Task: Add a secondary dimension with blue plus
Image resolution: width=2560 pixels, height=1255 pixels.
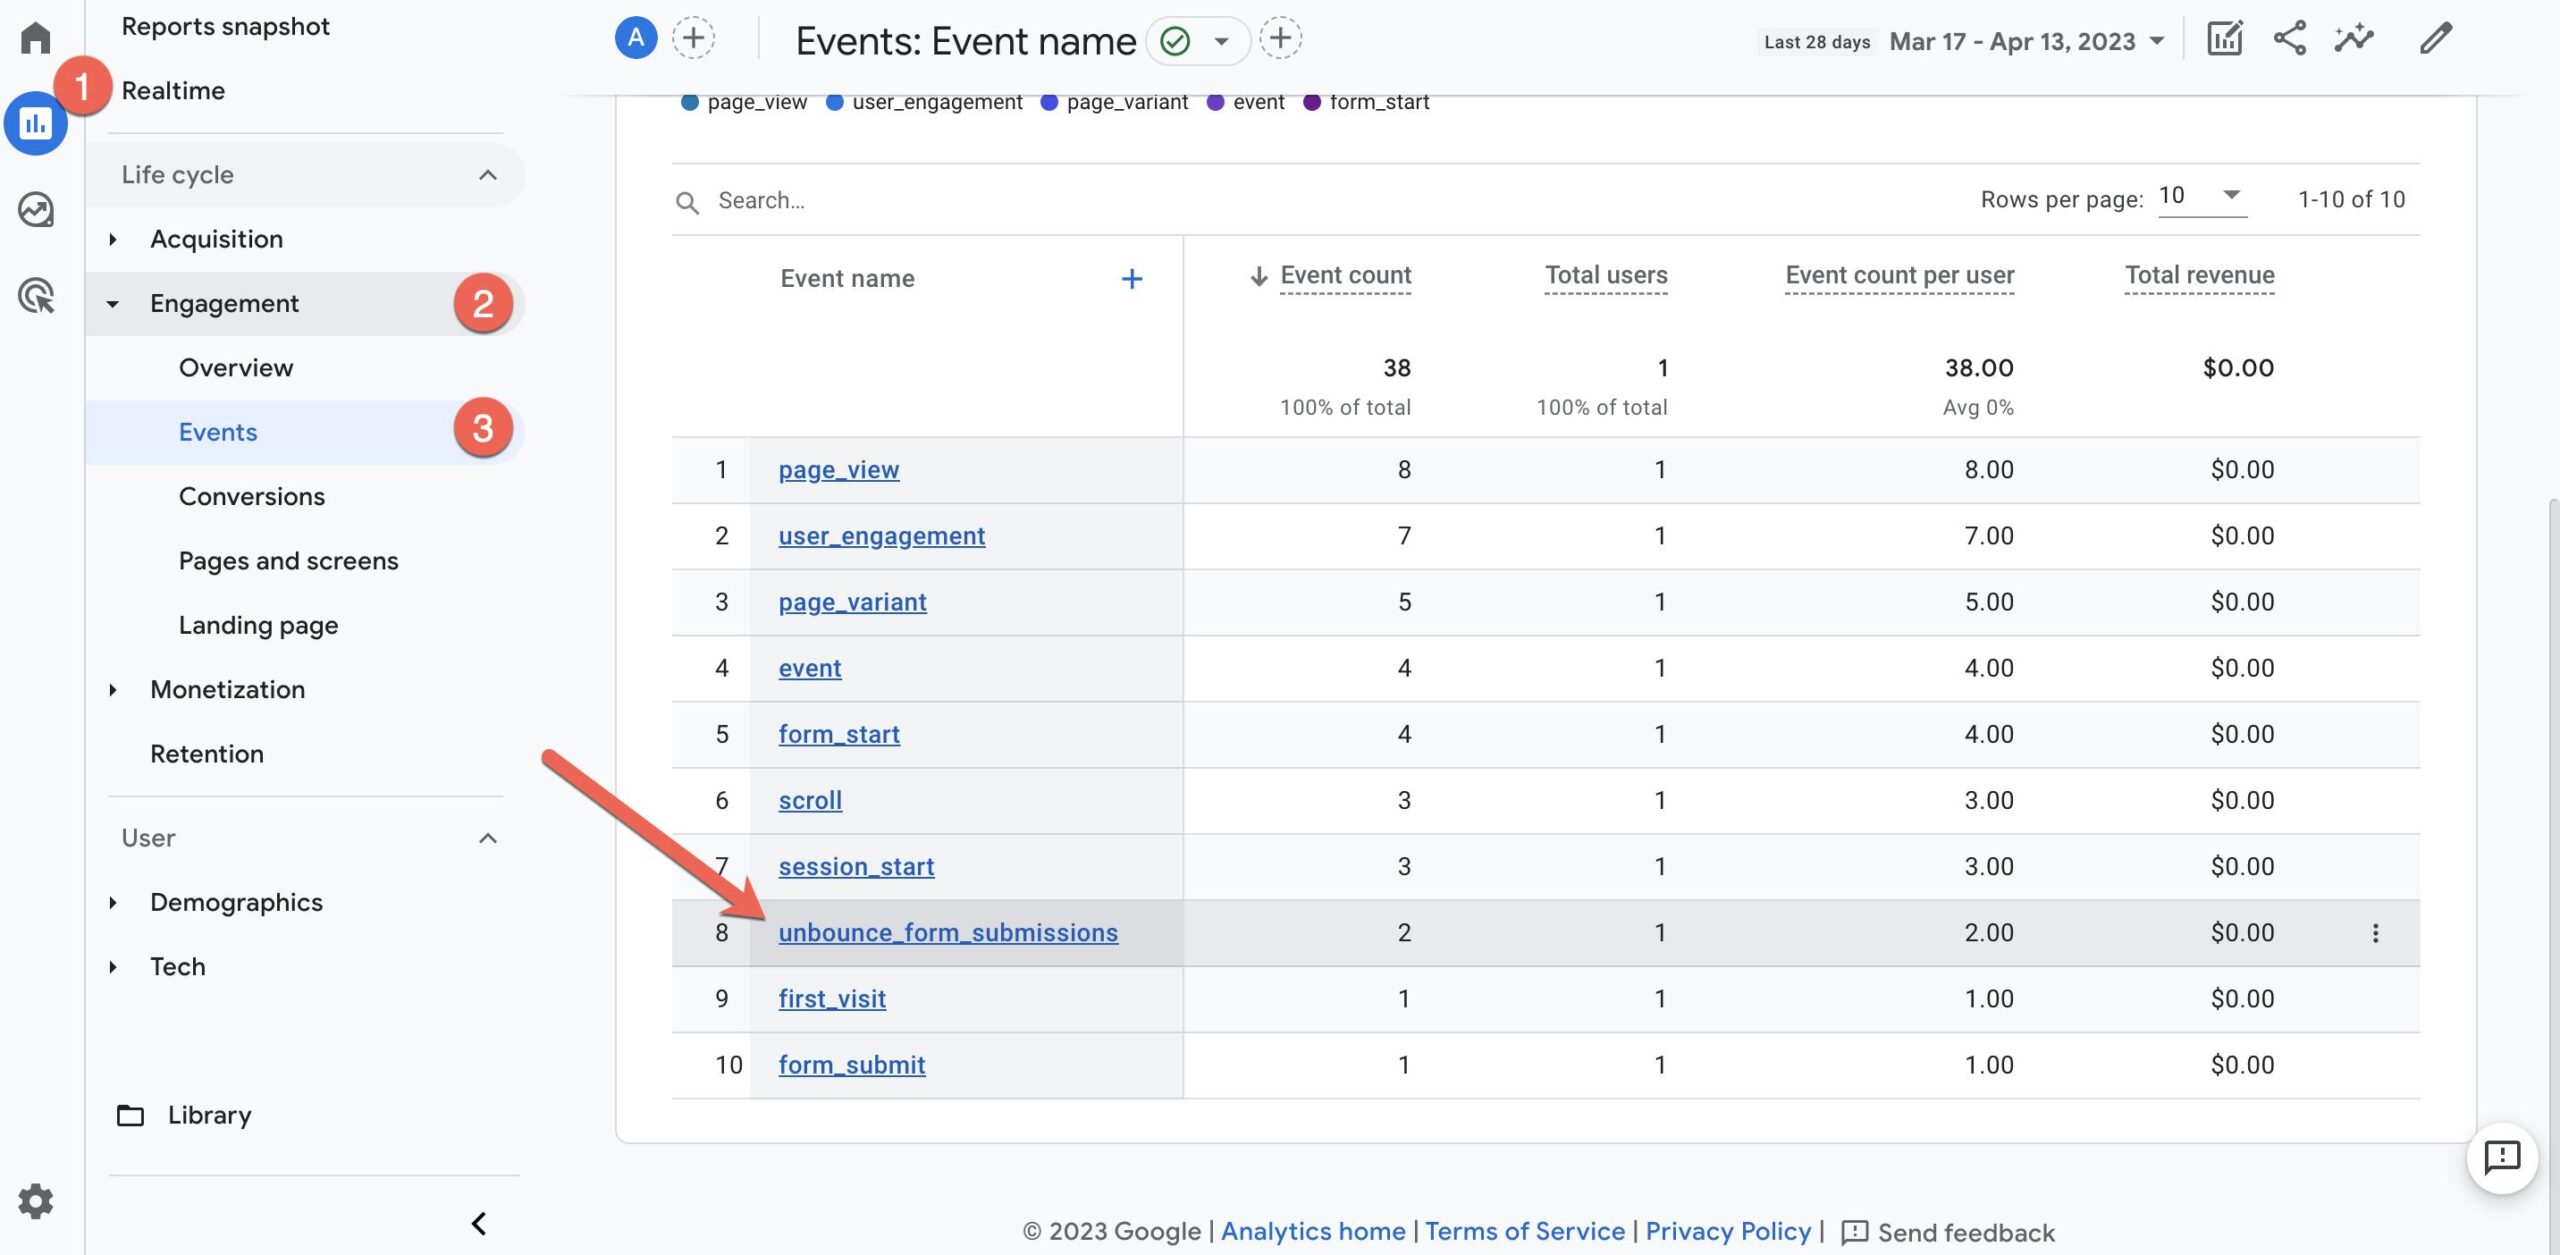Action: [x=1131, y=279]
